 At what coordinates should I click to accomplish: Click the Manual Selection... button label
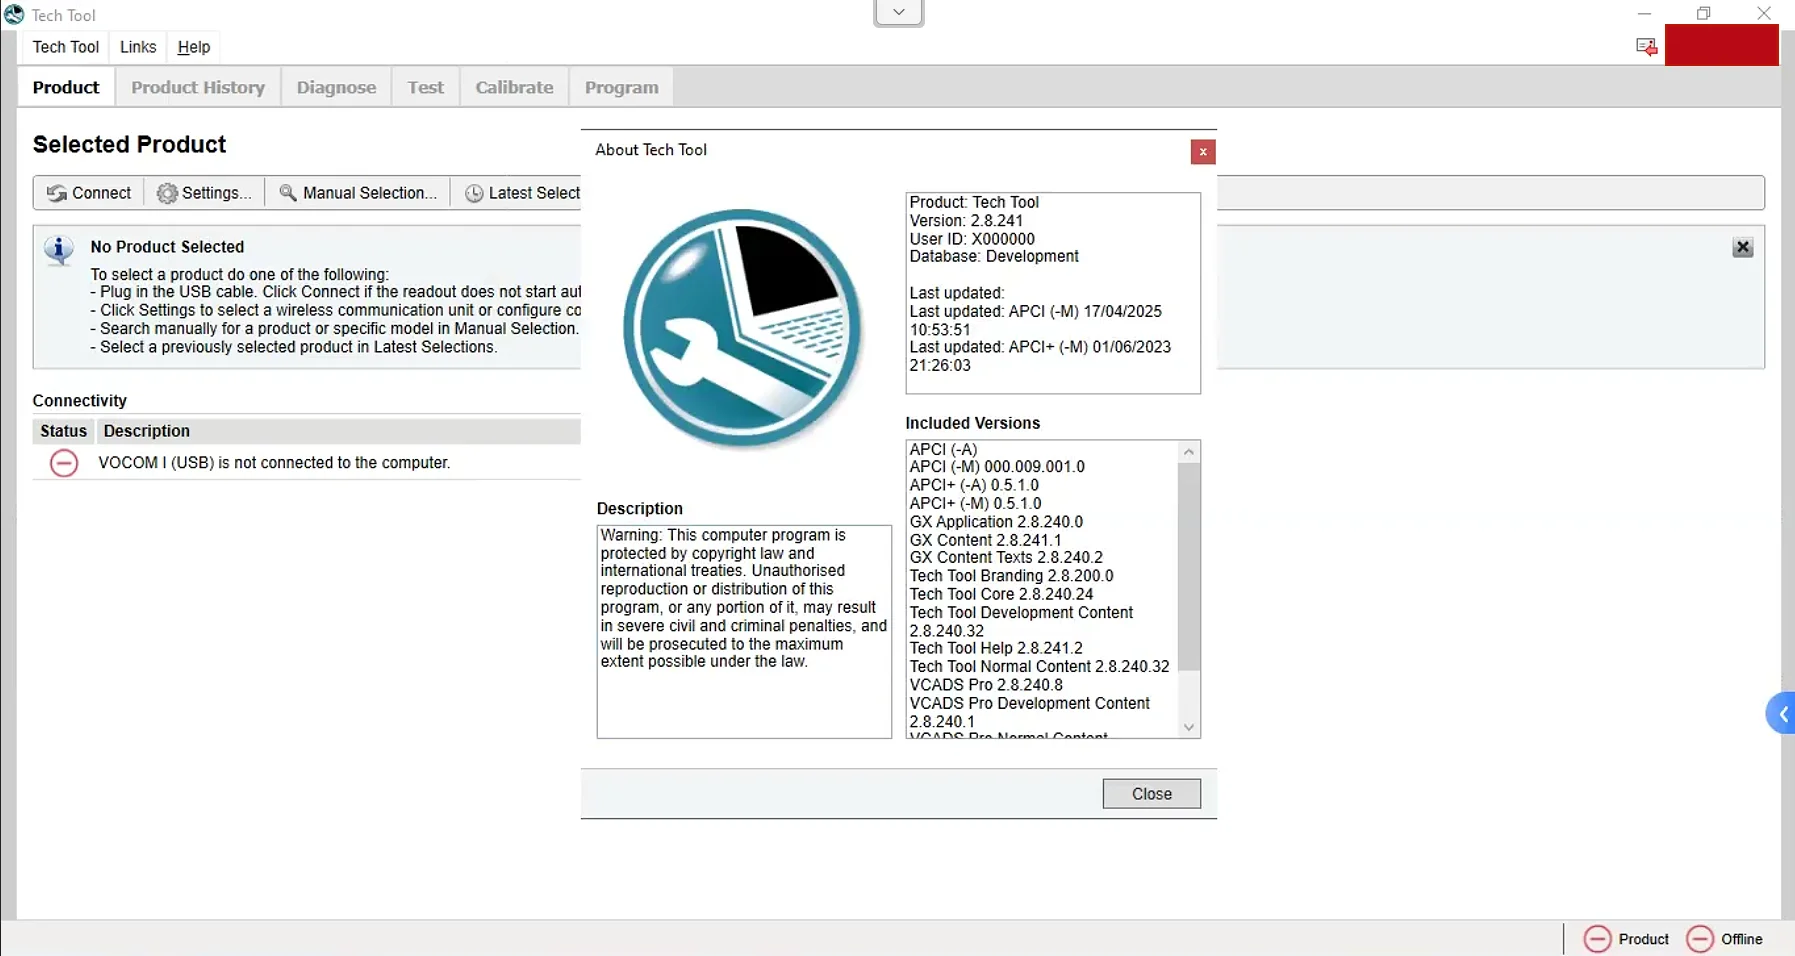[370, 193]
